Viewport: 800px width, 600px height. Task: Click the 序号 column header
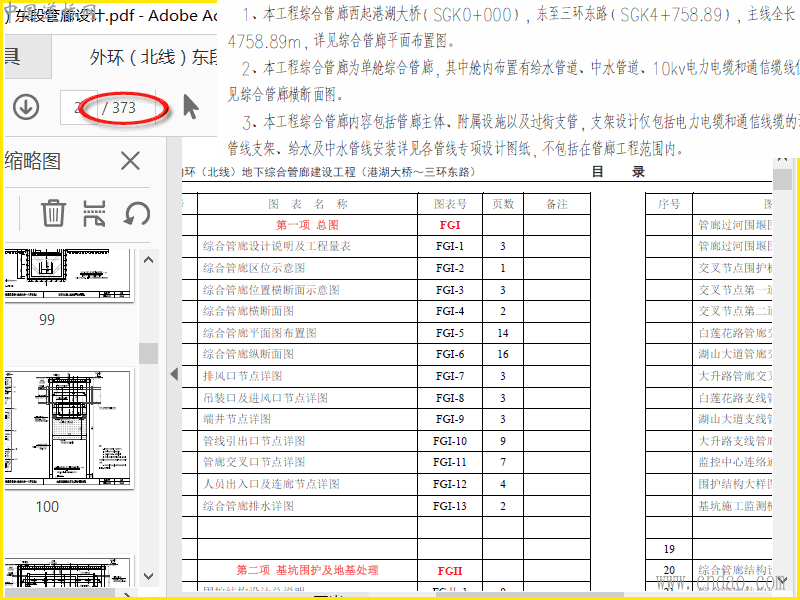pos(669,204)
